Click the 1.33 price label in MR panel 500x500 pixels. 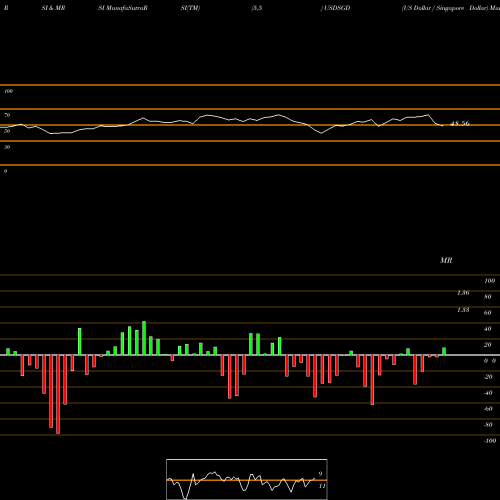(x=463, y=310)
